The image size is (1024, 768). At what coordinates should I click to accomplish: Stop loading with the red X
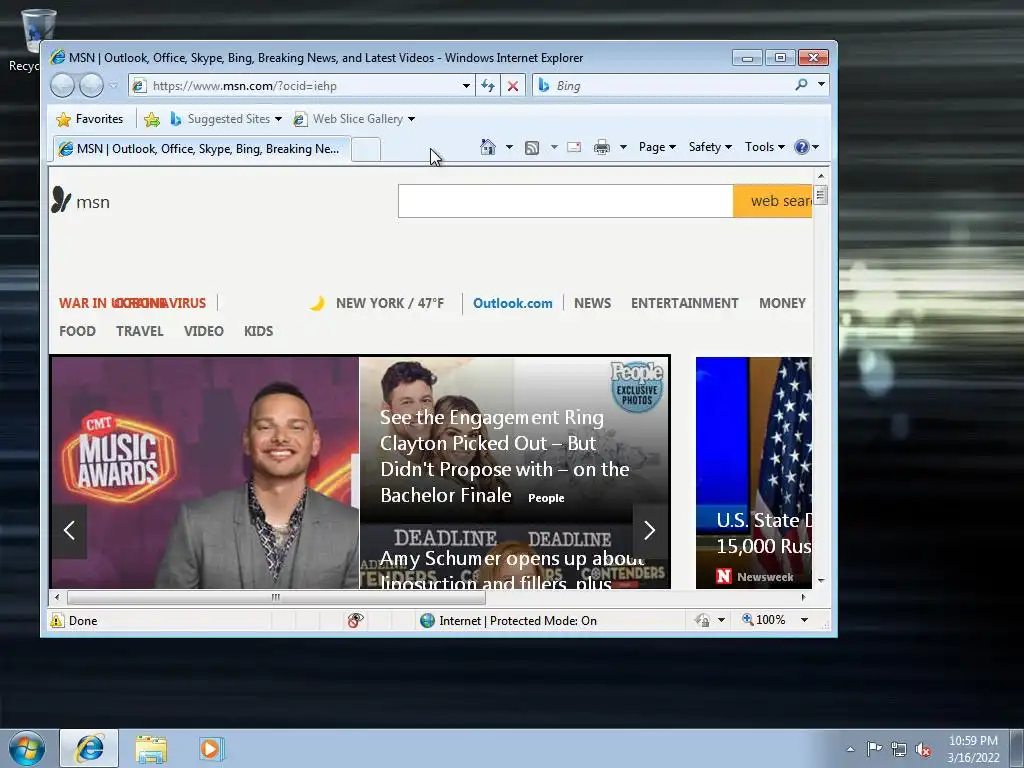pyautogui.click(x=513, y=86)
